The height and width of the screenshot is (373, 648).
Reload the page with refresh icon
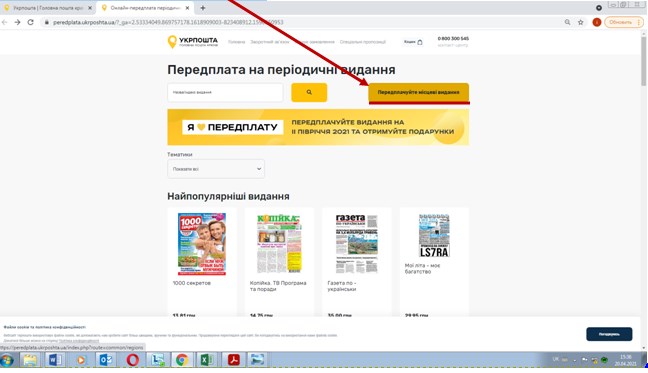click(31, 22)
